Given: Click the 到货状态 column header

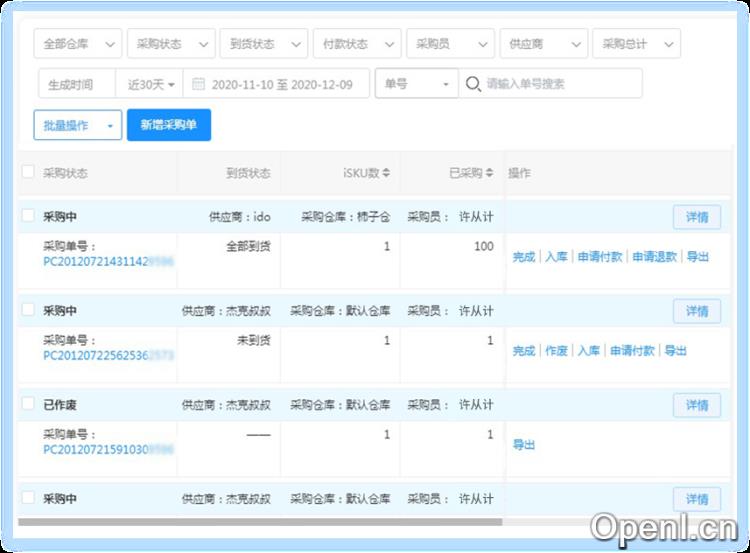Looking at the screenshot, I should (248, 173).
